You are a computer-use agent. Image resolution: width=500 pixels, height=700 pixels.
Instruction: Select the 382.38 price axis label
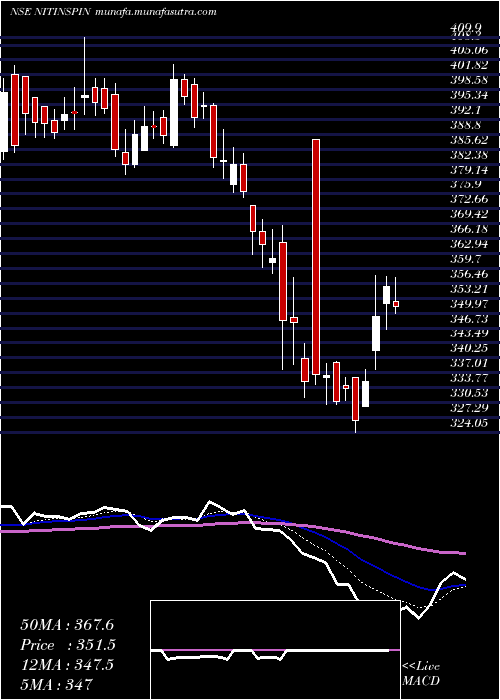[x=469, y=155]
